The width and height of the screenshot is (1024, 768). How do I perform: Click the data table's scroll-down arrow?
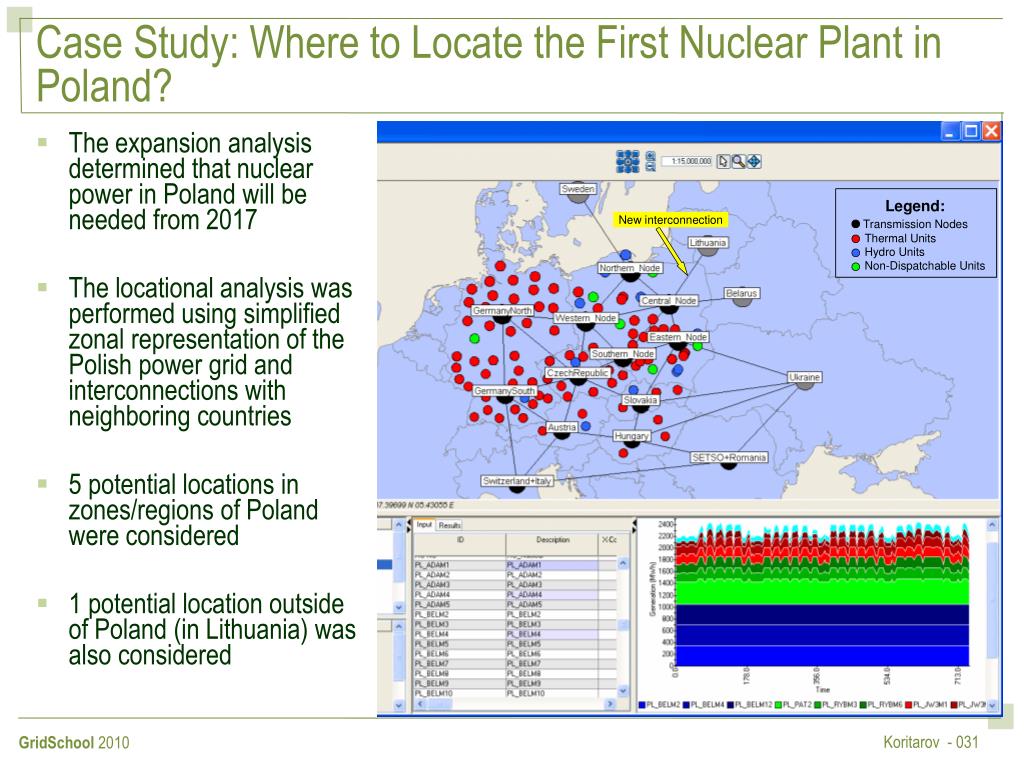[x=623, y=691]
